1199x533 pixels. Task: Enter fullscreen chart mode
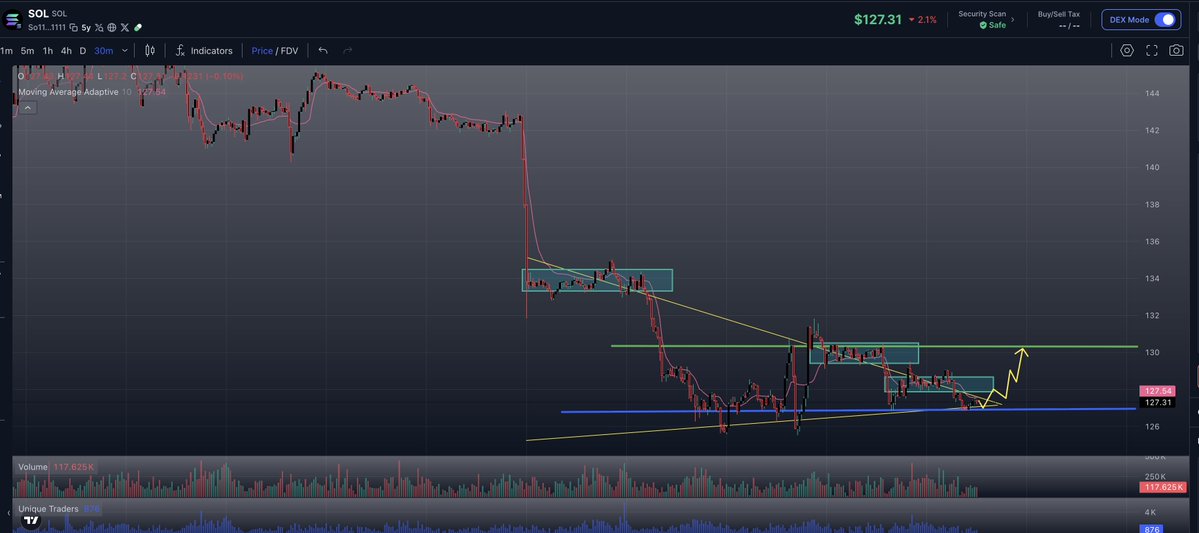[x=1152, y=50]
